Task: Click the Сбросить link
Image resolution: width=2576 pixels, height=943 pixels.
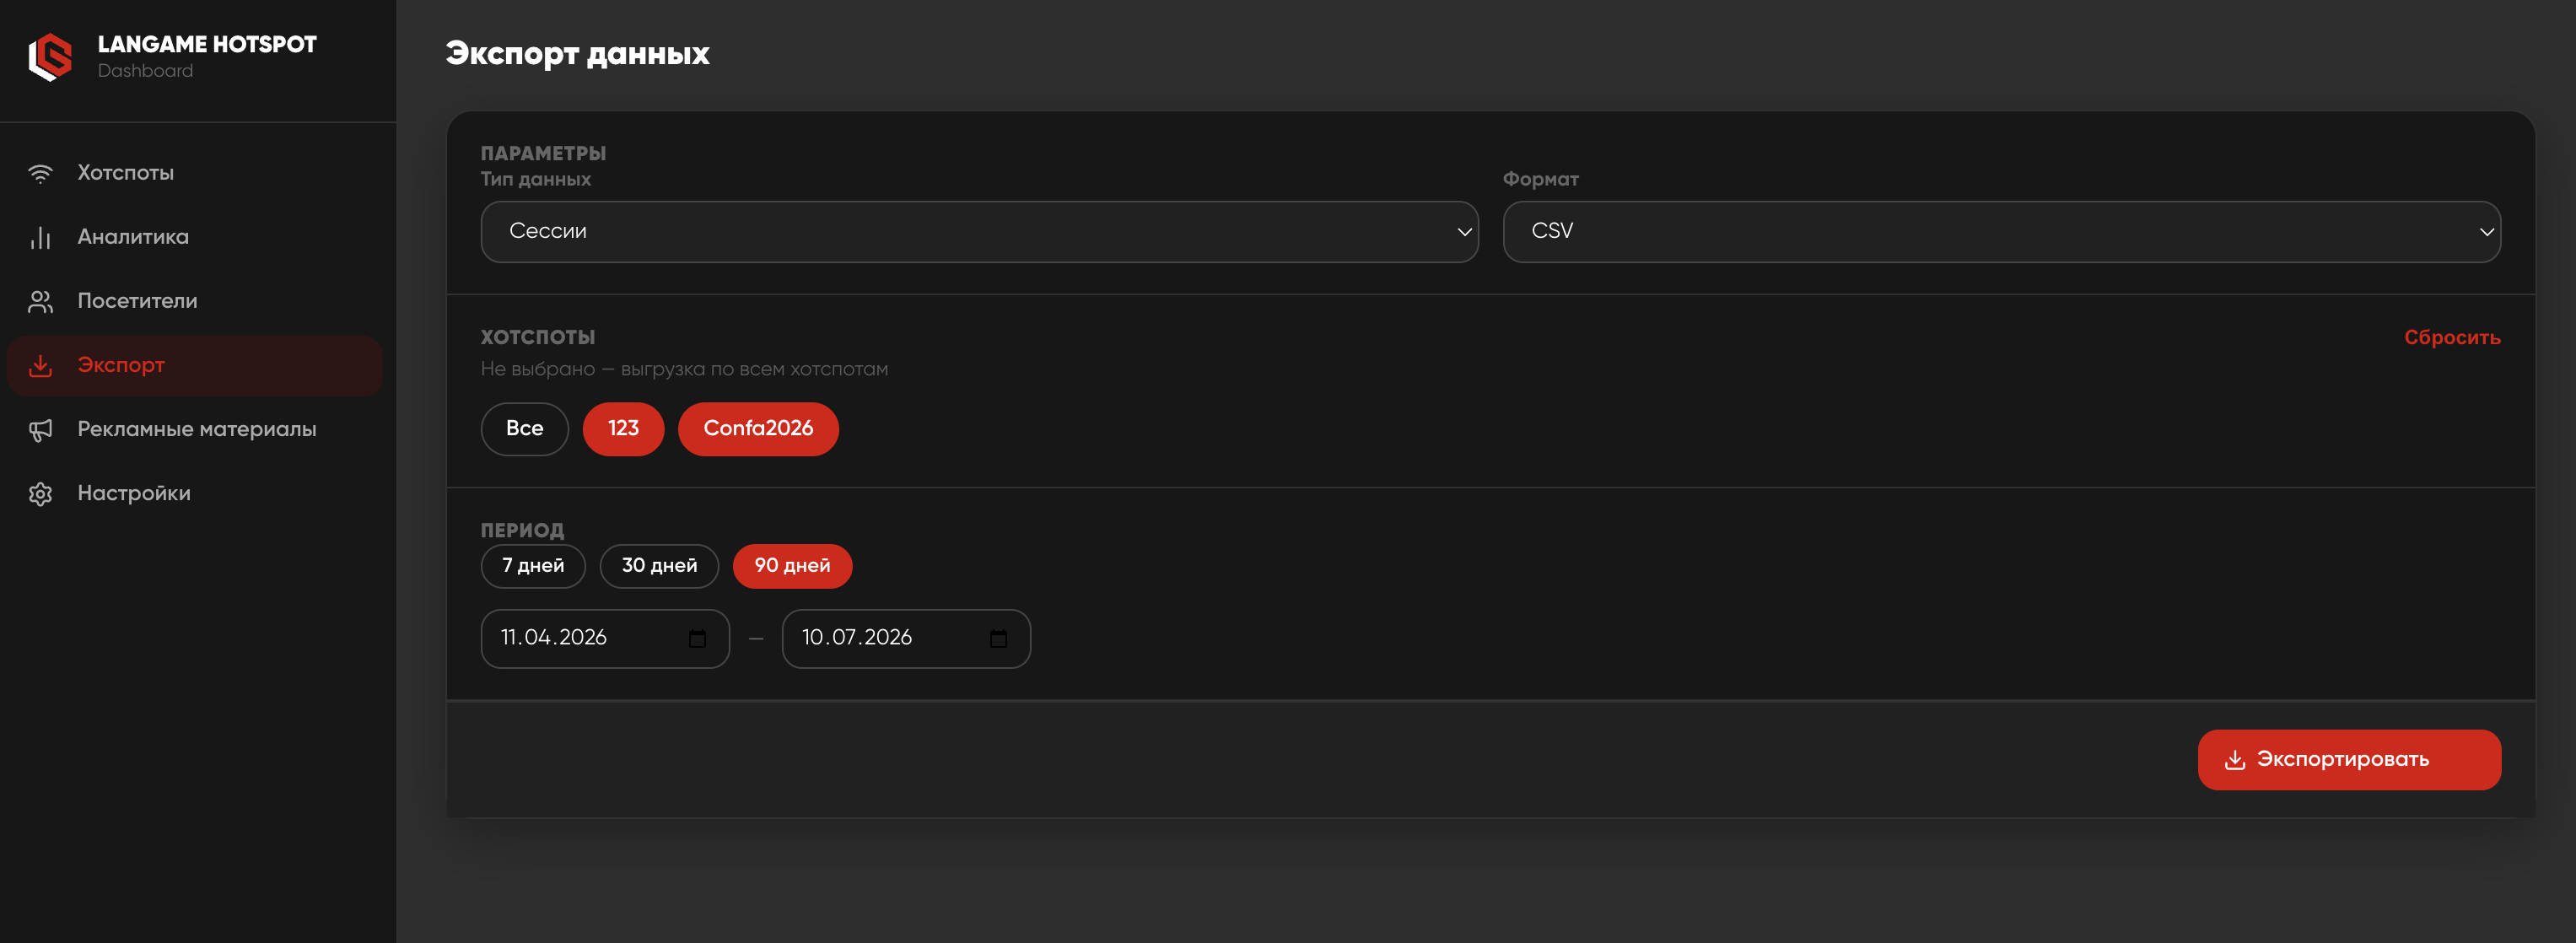Action: (x=2451, y=337)
